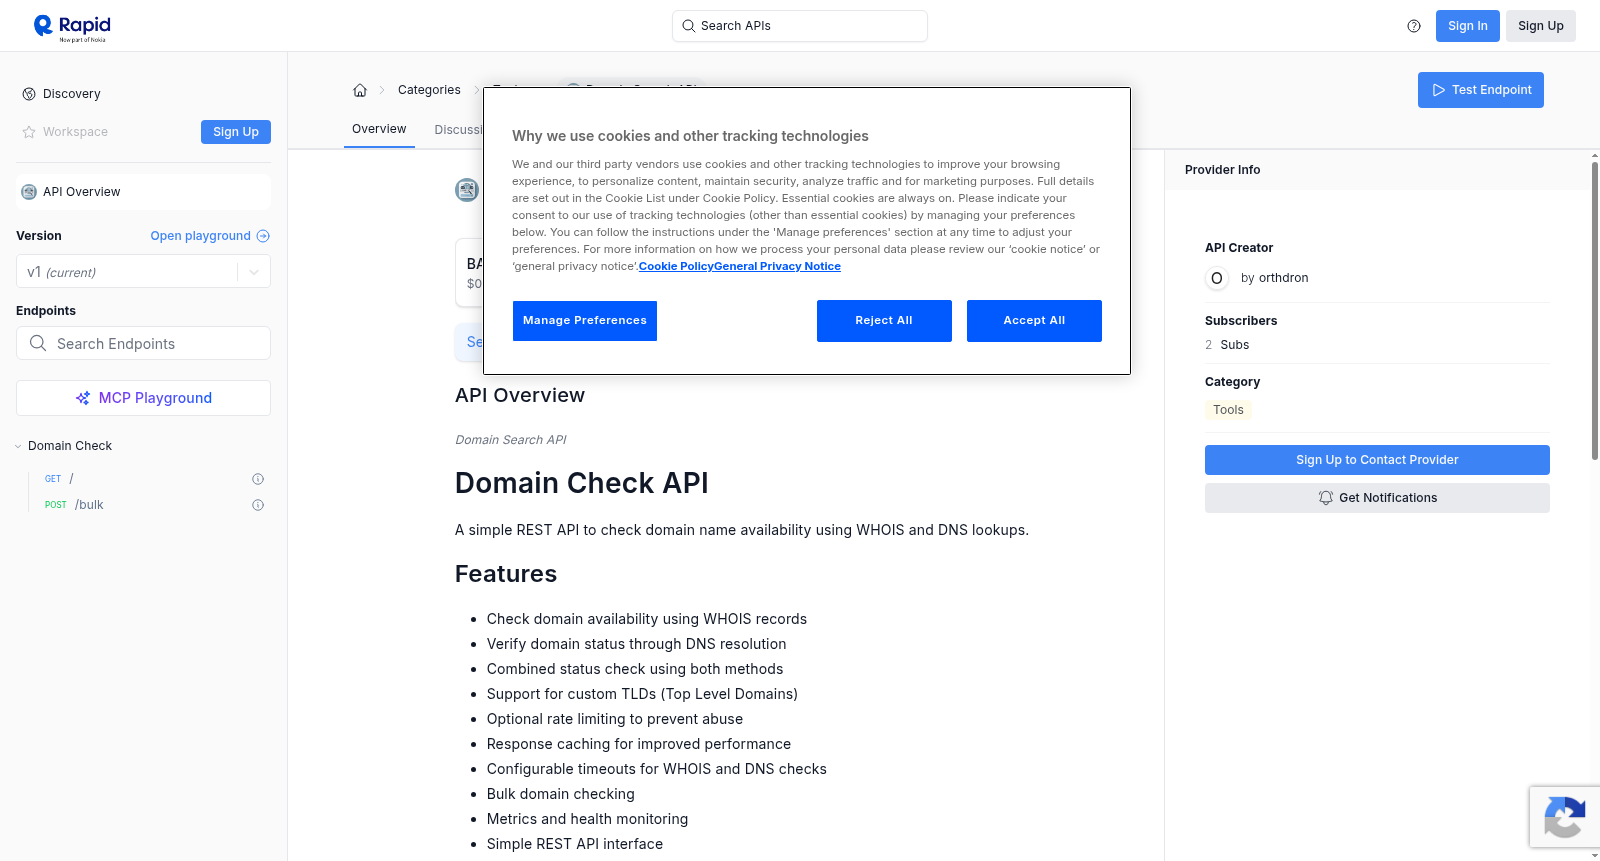This screenshot has height=861, width=1600.
Task: Open the General Privacy Notice link
Action: [777, 266]
